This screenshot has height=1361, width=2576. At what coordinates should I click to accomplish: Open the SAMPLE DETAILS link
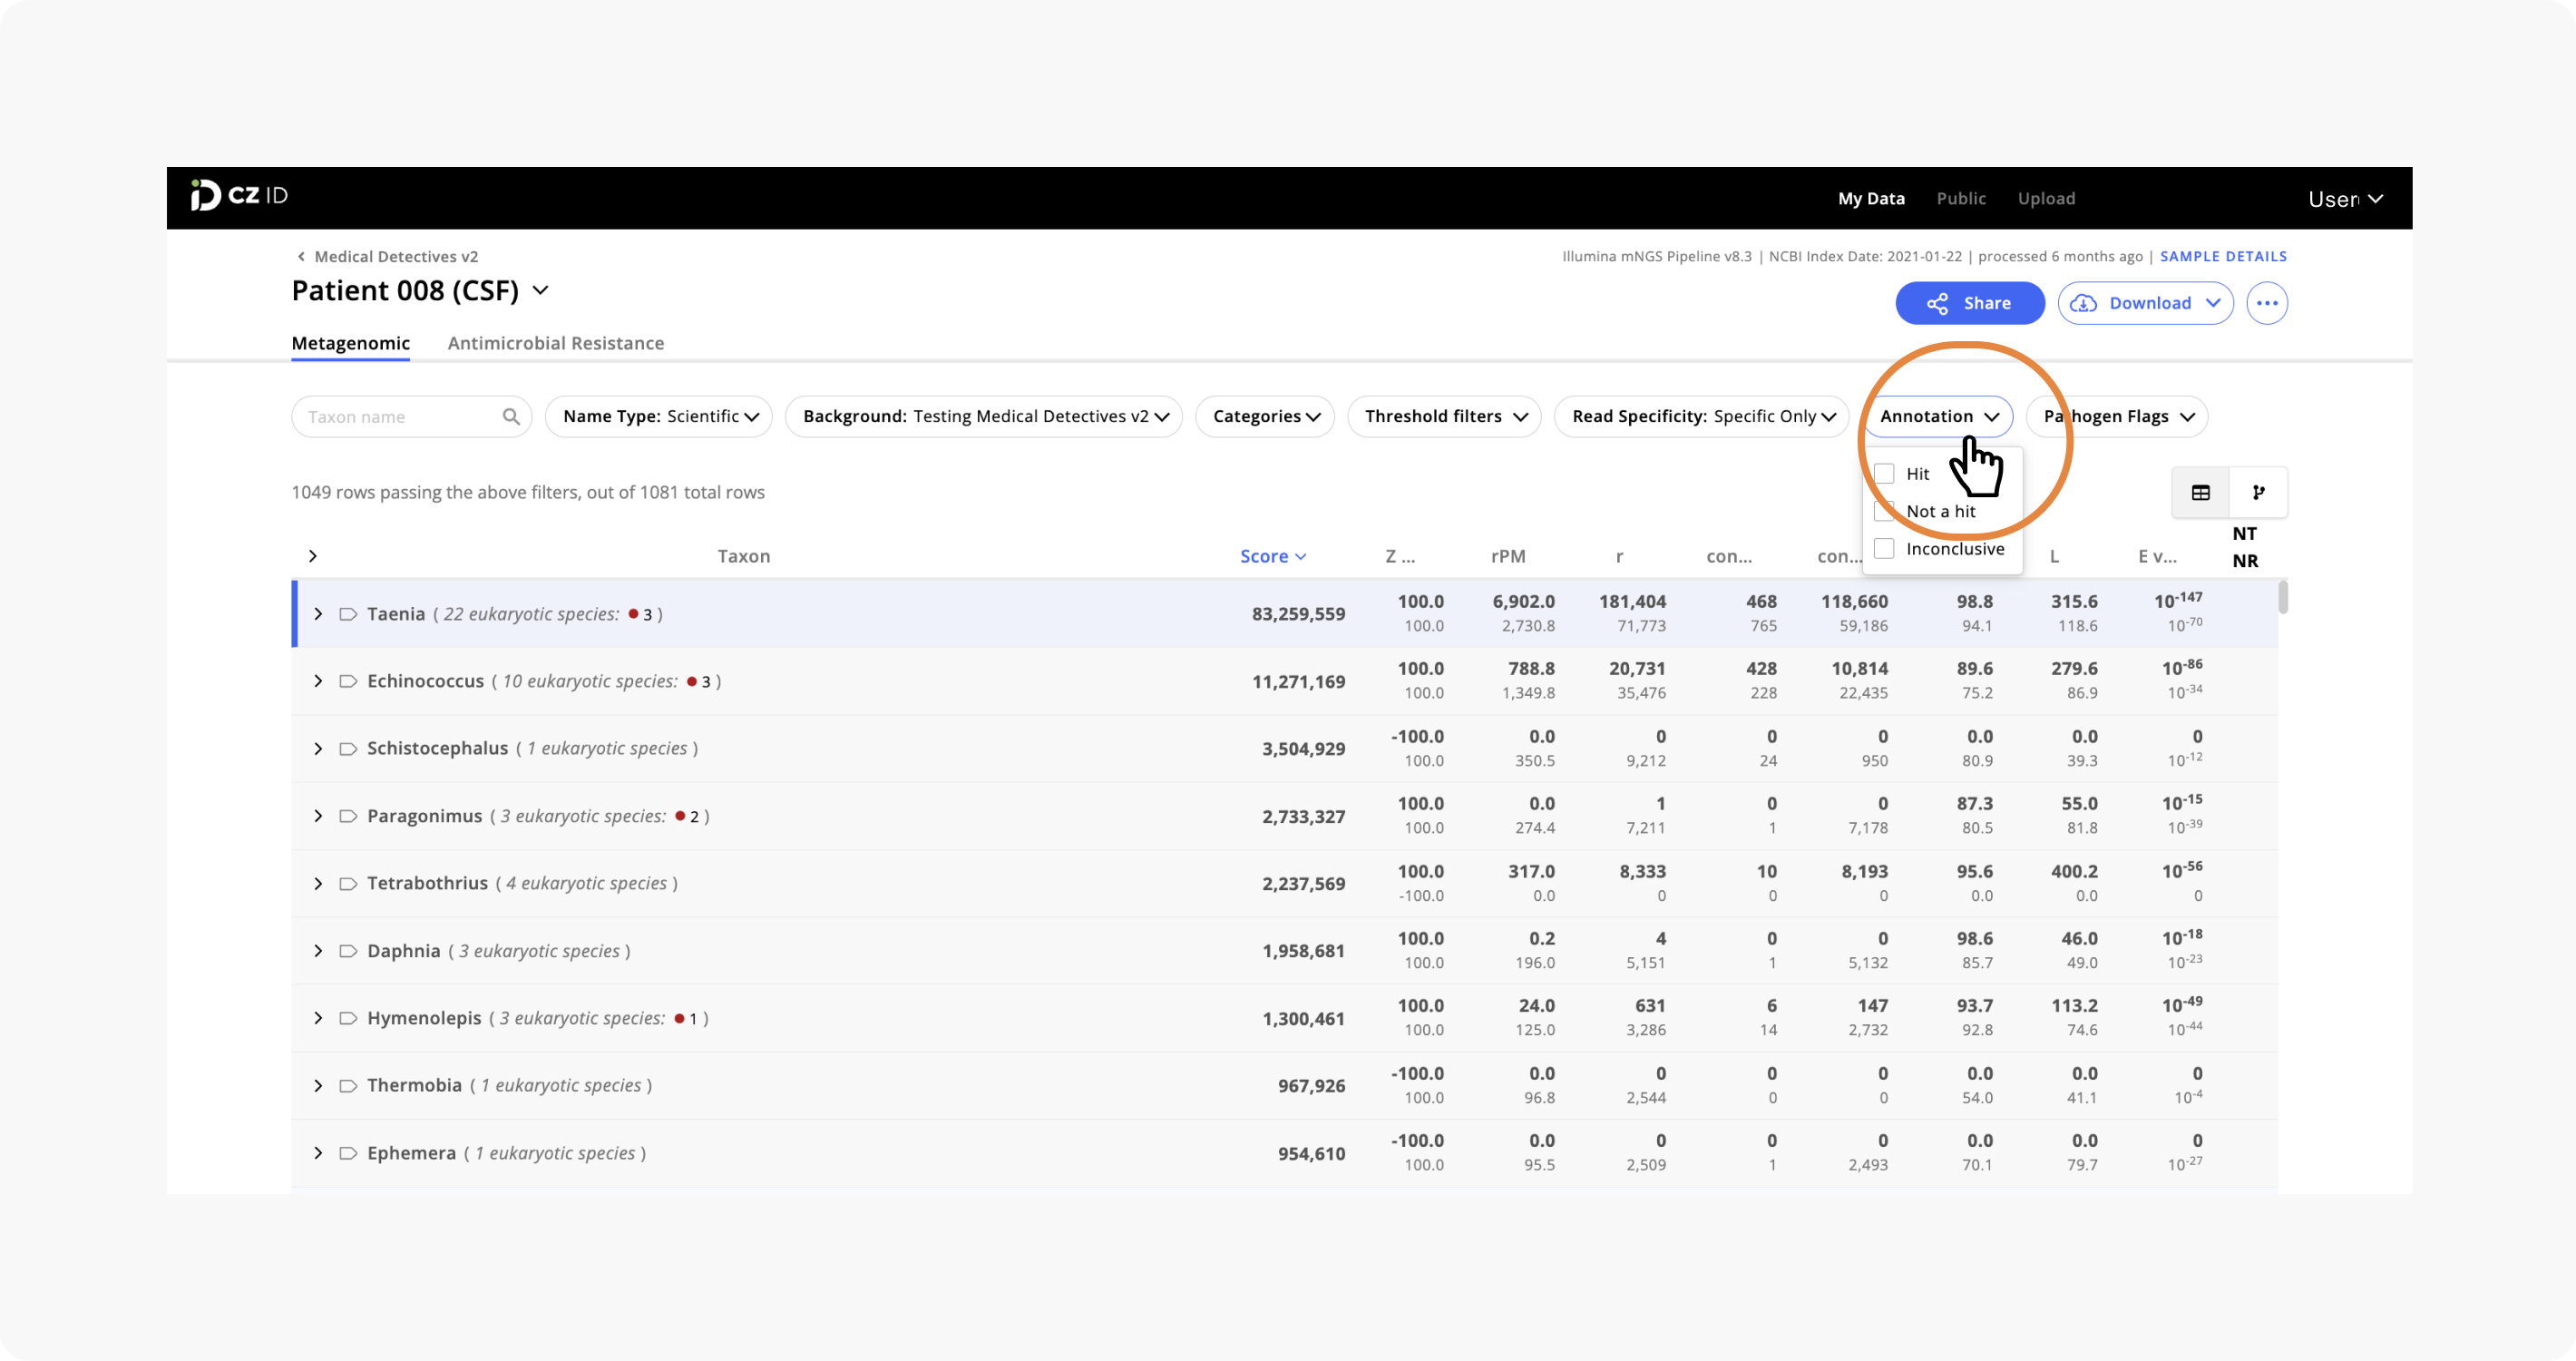click(2223, 256)
